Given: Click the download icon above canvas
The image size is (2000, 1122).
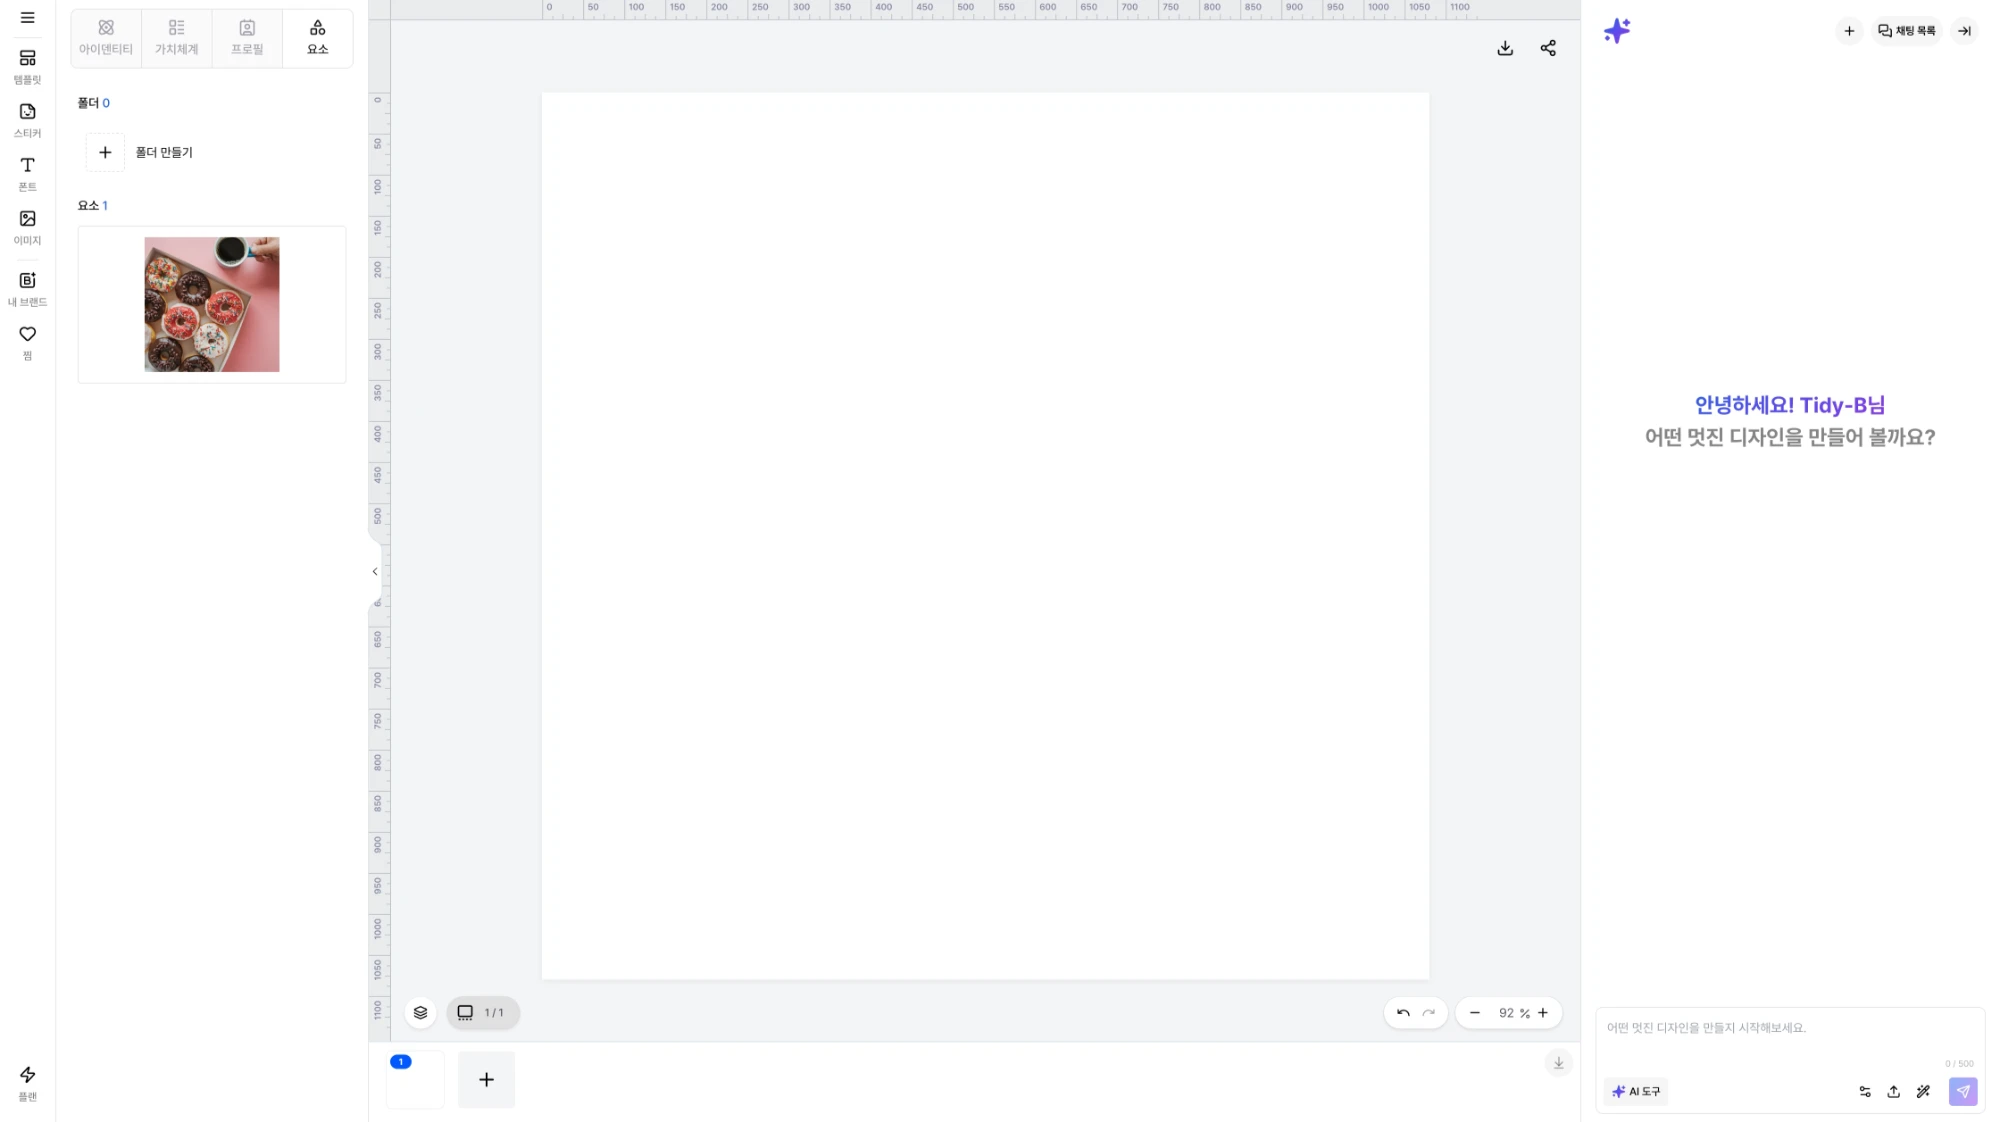Looking at the screenshot, I should (1505, 48).
